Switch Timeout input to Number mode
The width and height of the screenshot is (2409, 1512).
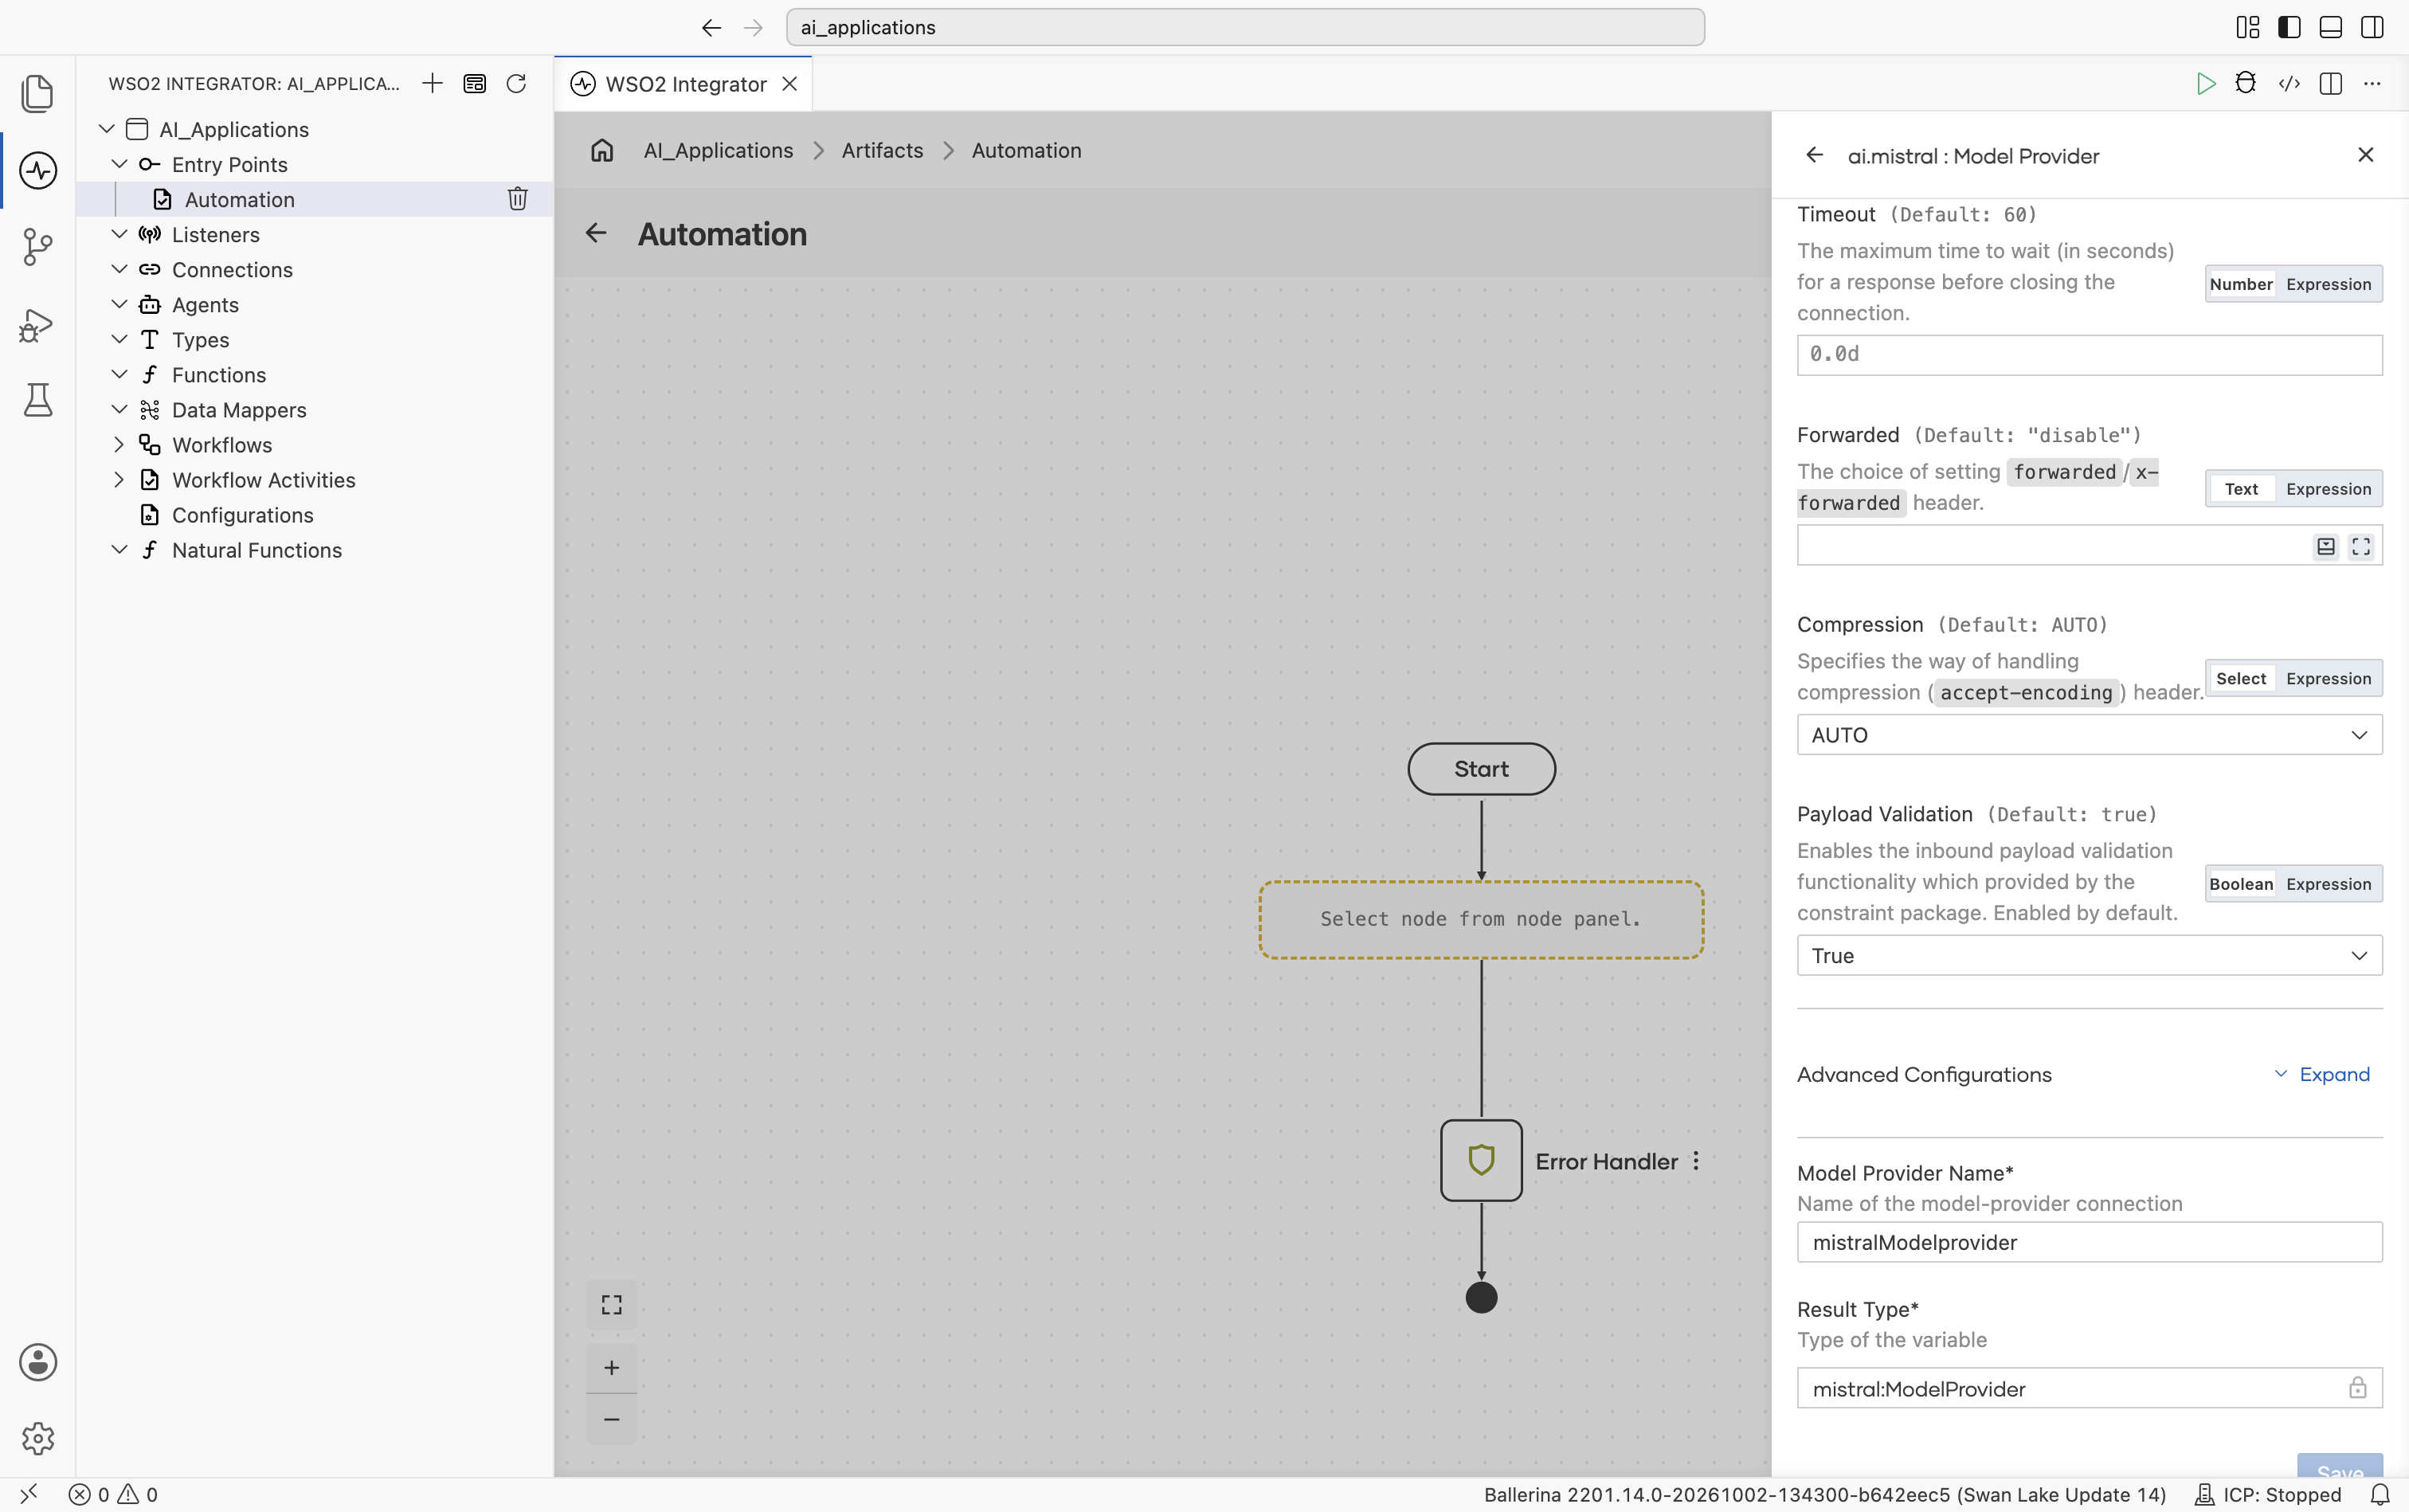tap(2240, 284)
